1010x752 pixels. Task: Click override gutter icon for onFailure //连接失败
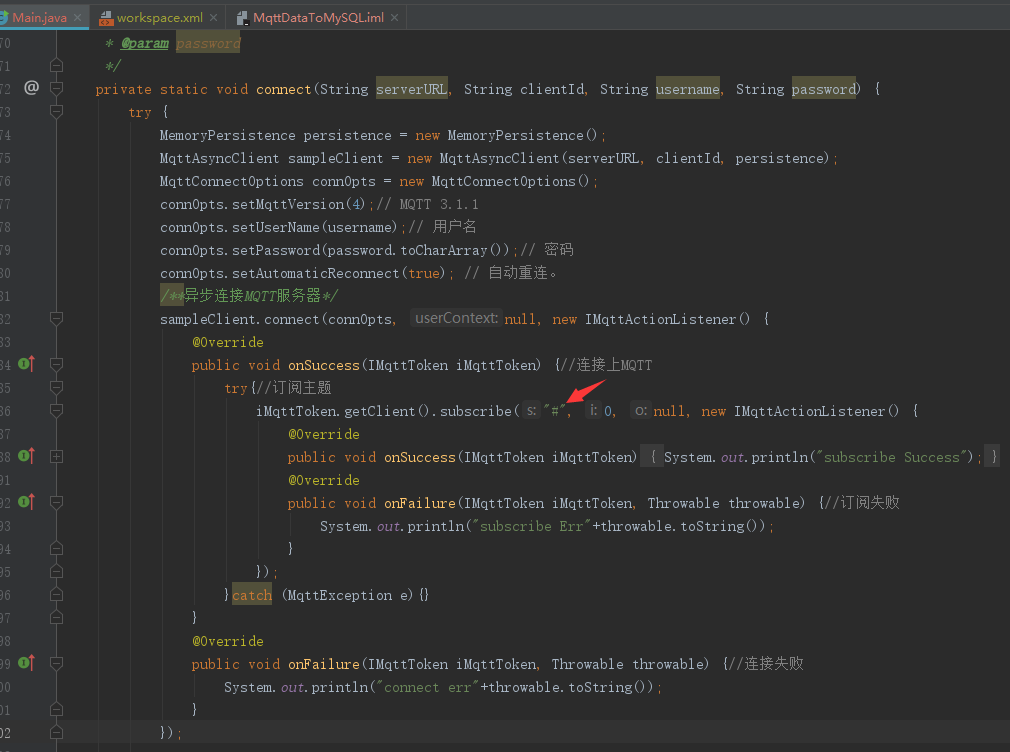click(26, 663)
